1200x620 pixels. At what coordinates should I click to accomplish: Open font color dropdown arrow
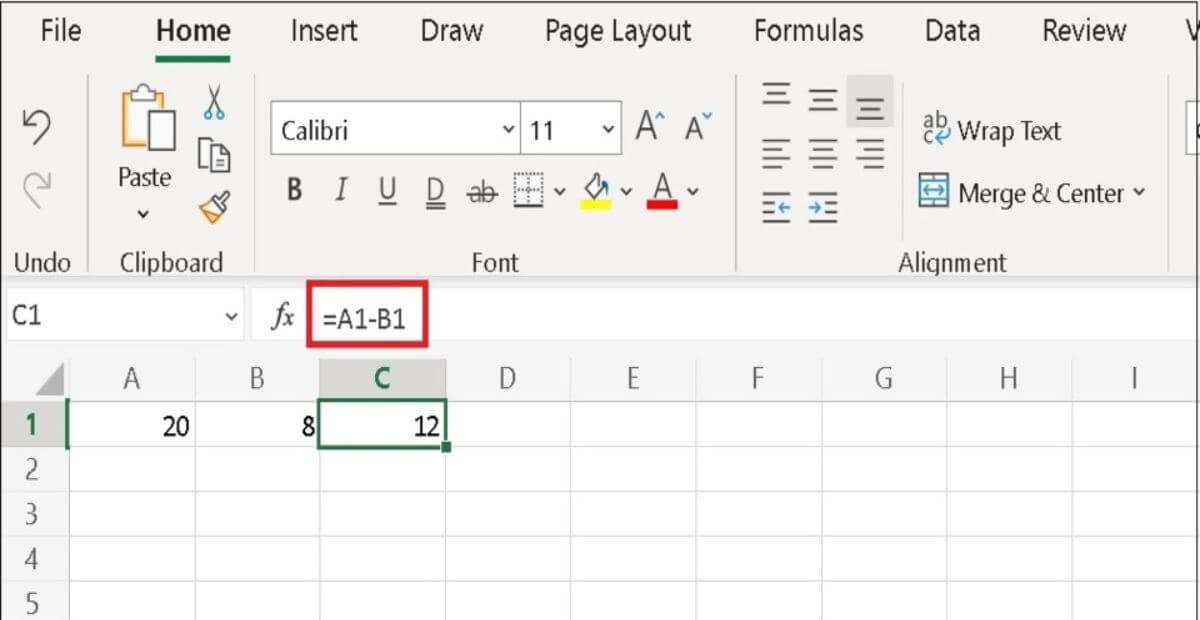tap(692, 191)
